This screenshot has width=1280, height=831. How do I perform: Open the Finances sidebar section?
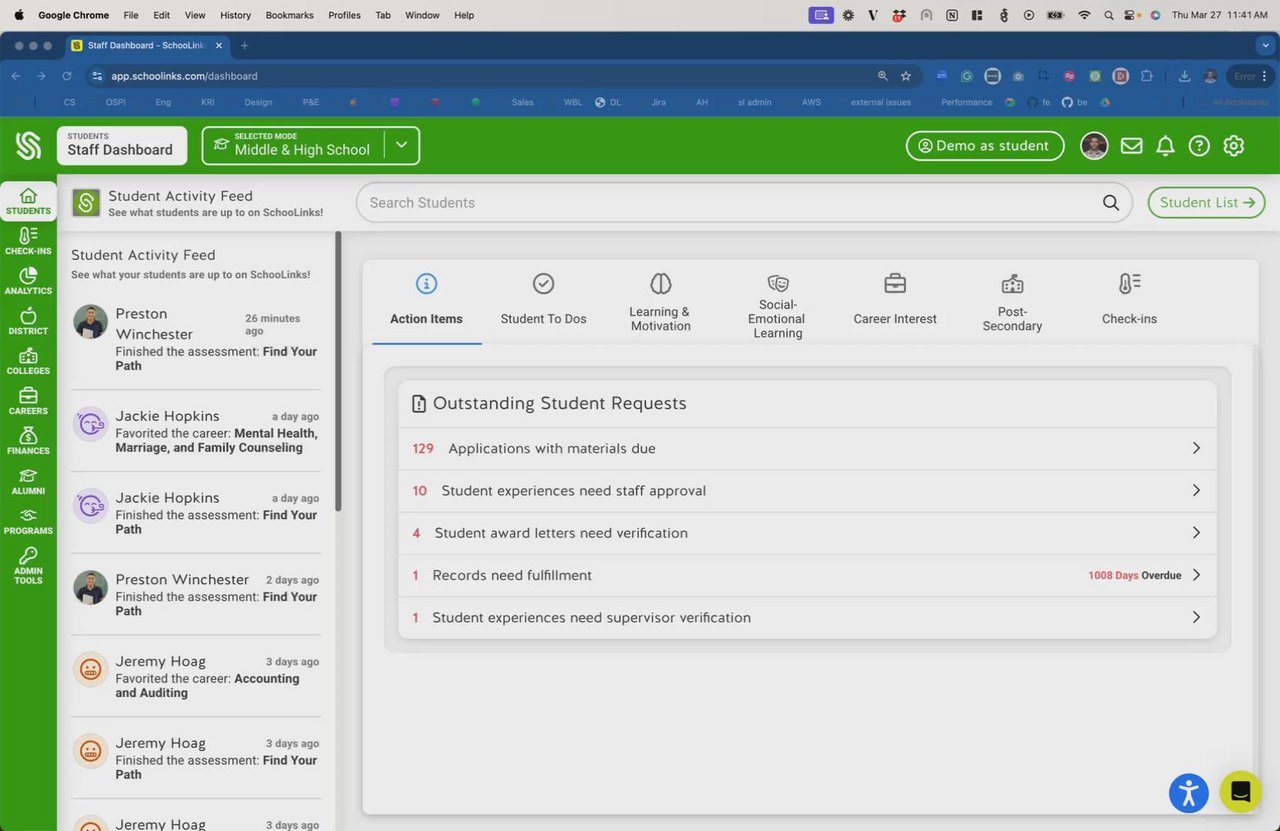[x=28, y=441]
